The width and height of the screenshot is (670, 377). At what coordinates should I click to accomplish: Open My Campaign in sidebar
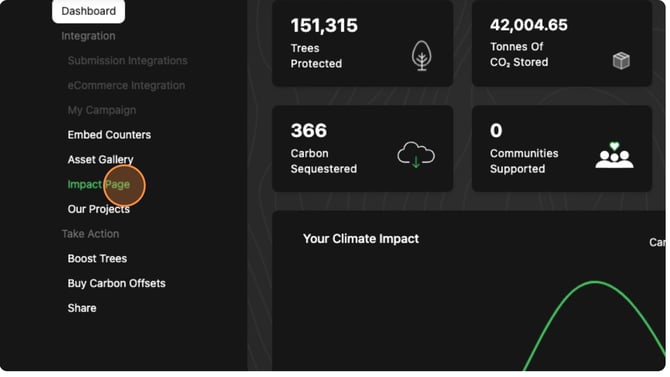tap(102, 110)
